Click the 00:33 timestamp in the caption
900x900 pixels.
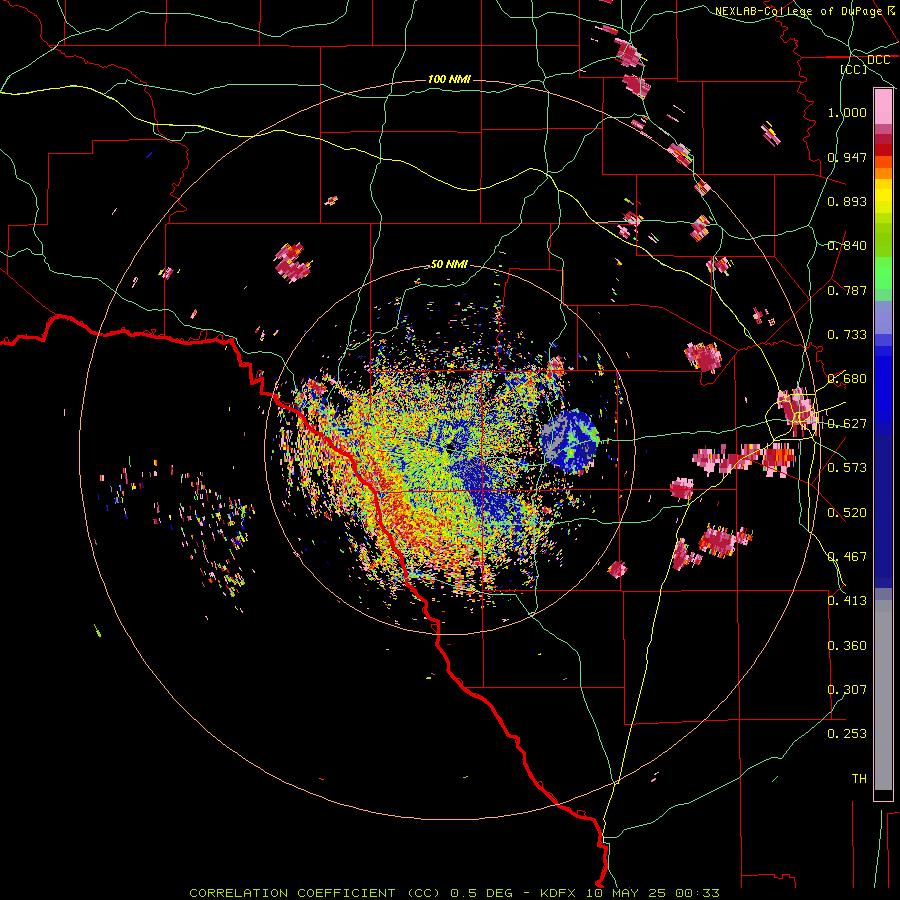pos(697,893)
